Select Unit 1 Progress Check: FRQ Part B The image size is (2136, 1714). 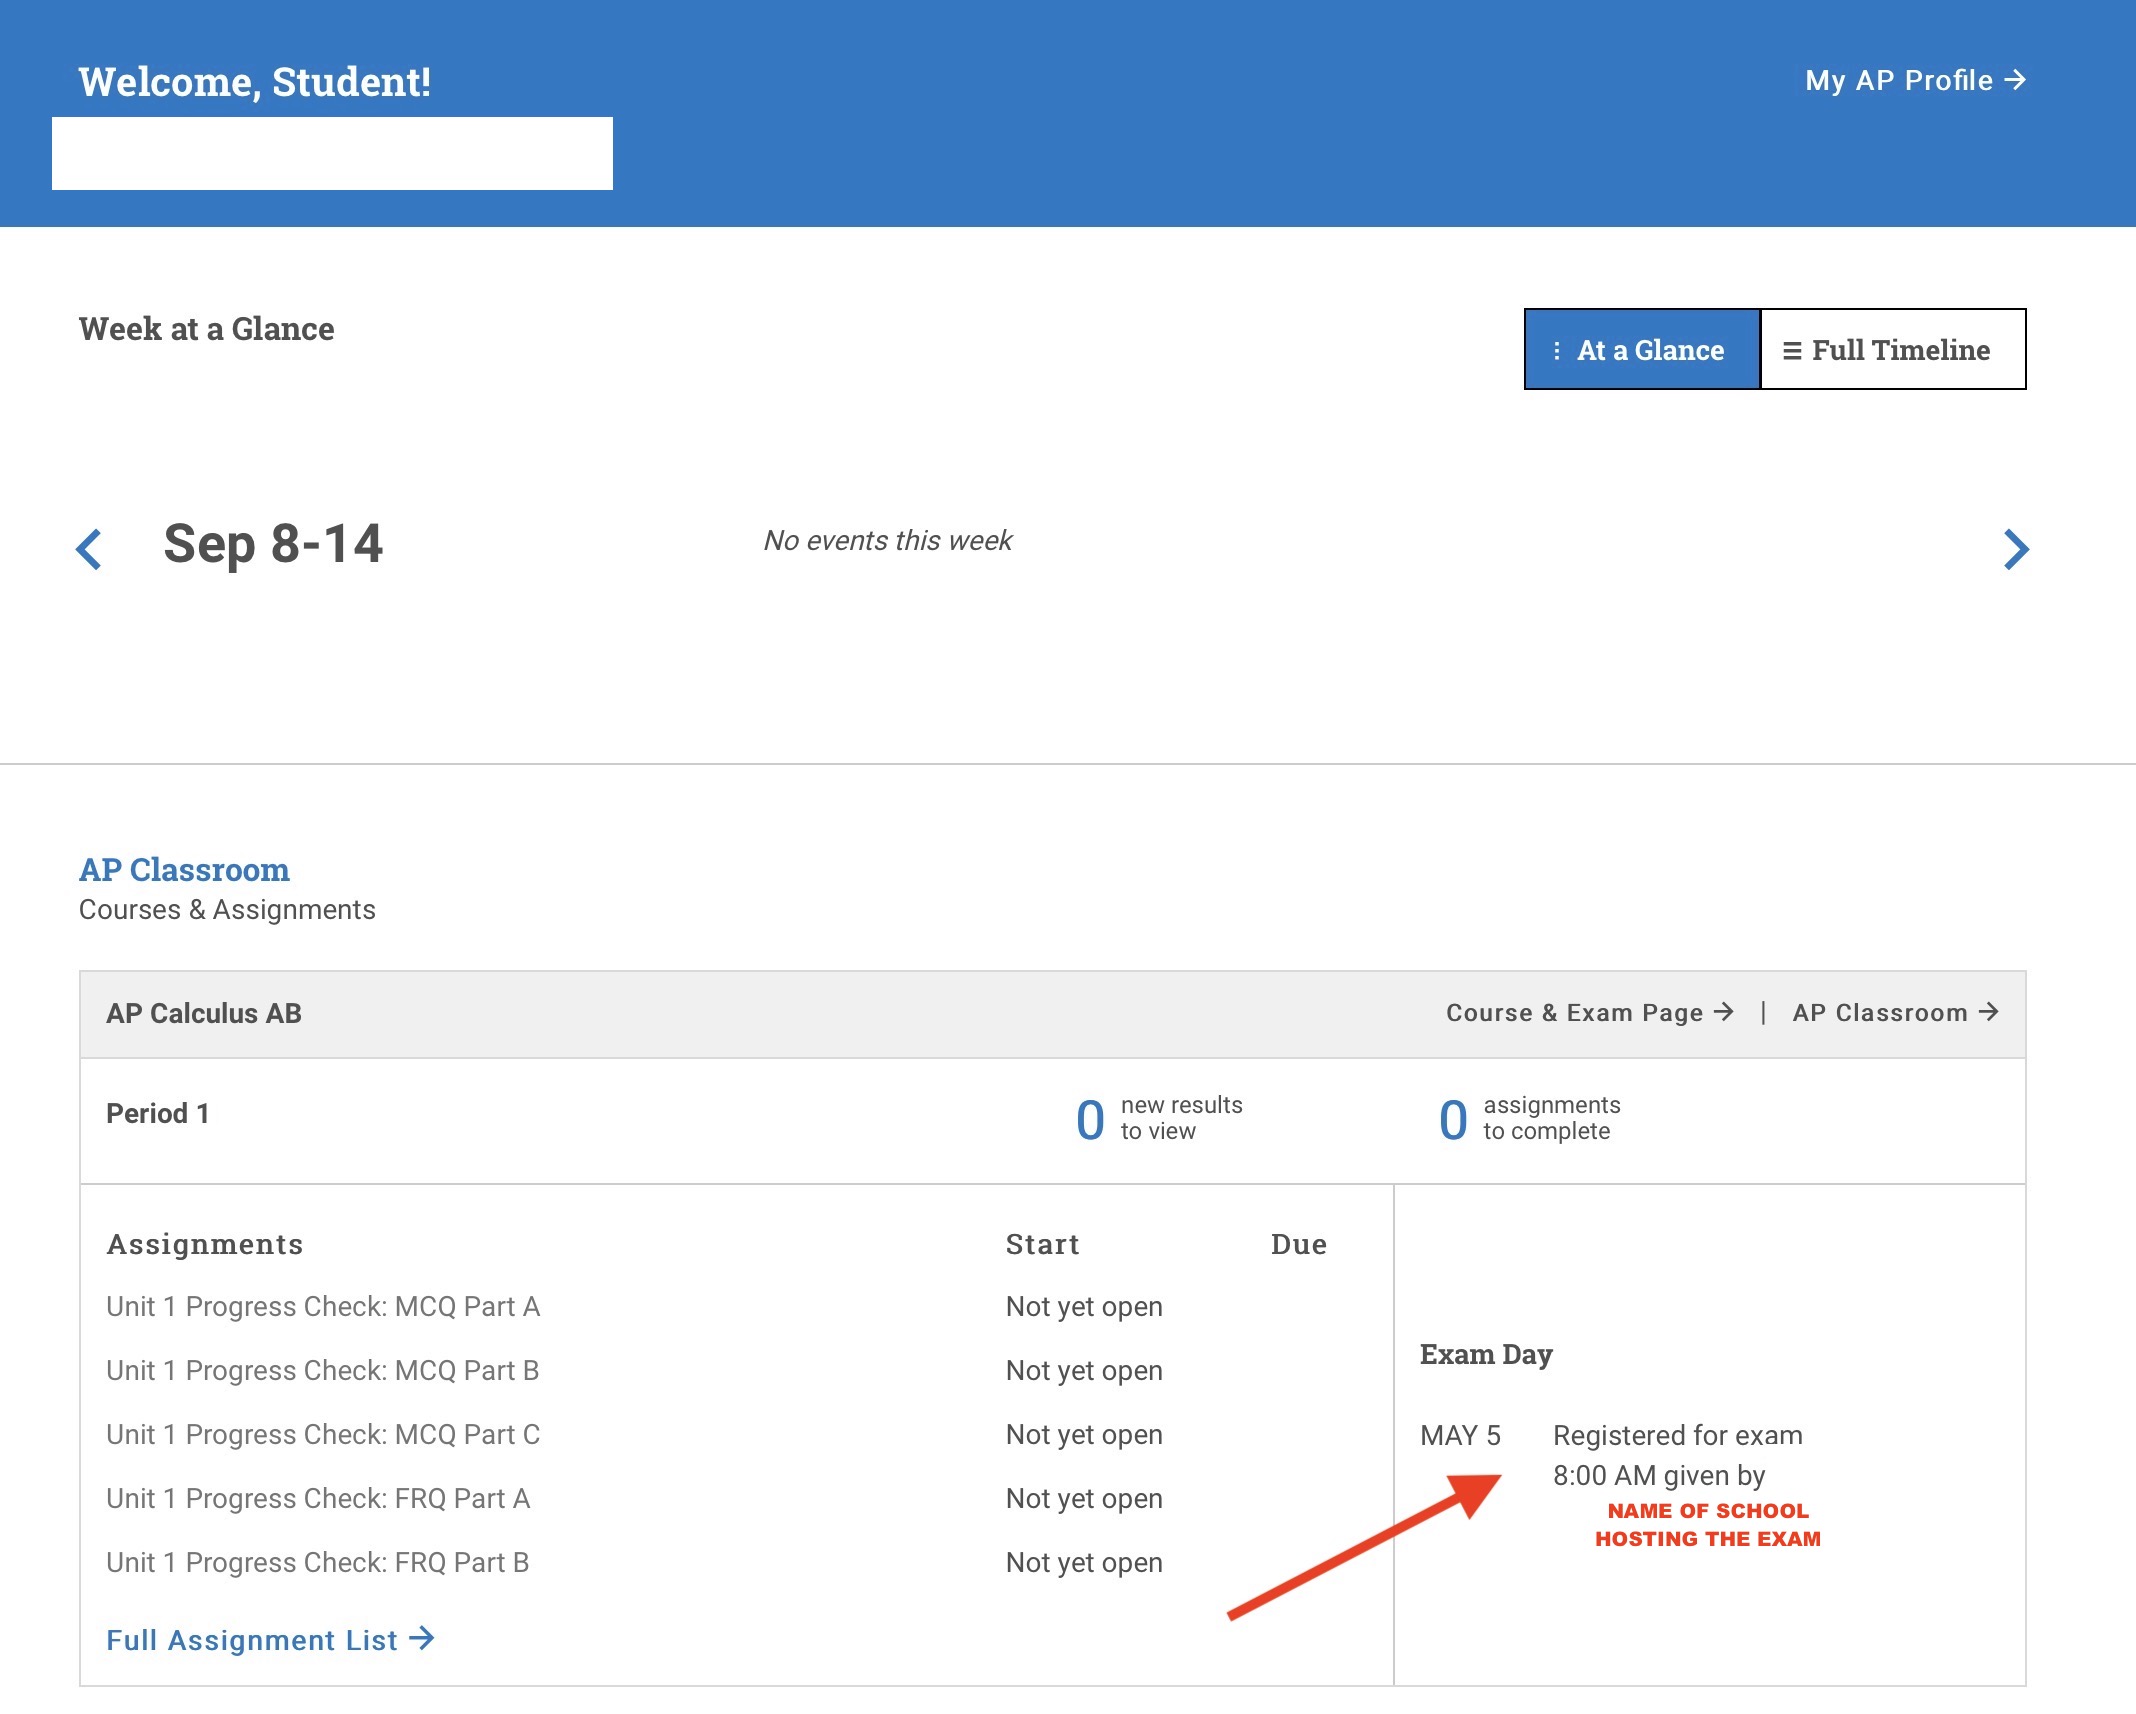click(x=318, y=1562)
